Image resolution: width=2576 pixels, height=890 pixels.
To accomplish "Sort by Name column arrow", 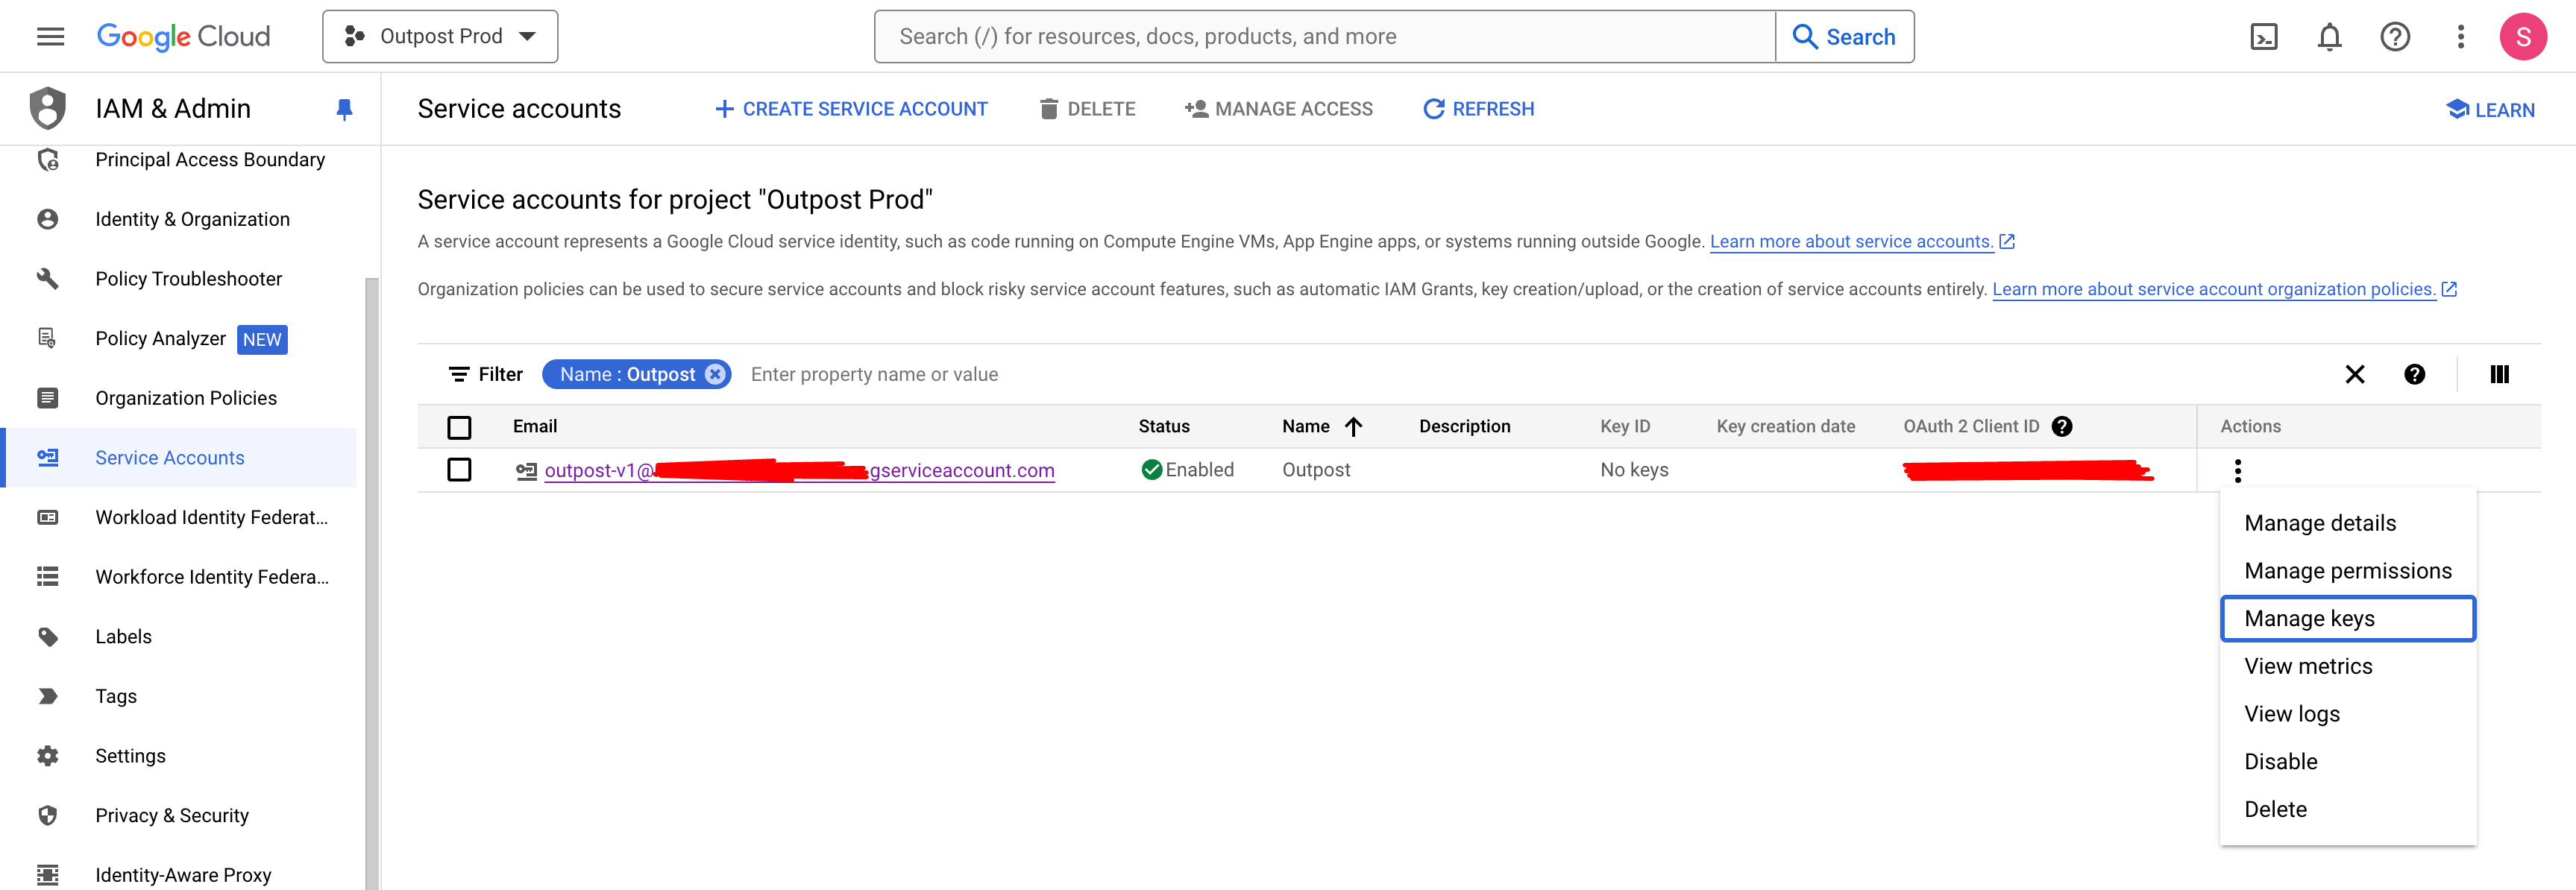I will [x=1353, y=427].
